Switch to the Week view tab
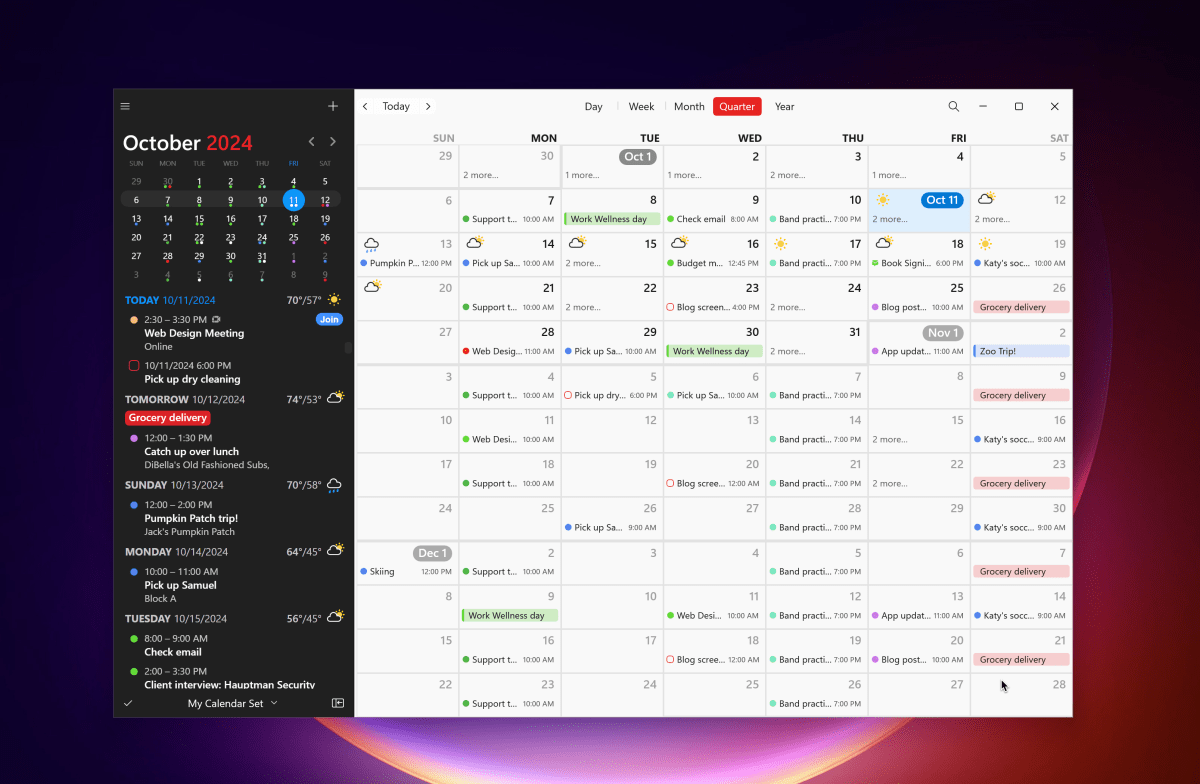Viewport: 1200px width, 784px height. (641, 106)
